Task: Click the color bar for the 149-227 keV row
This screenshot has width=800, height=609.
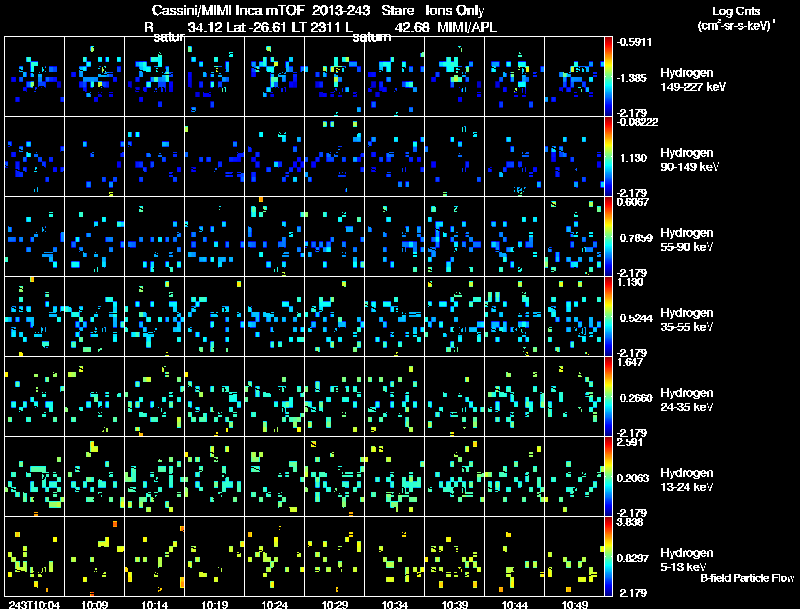Action: [x=608, y=76]
